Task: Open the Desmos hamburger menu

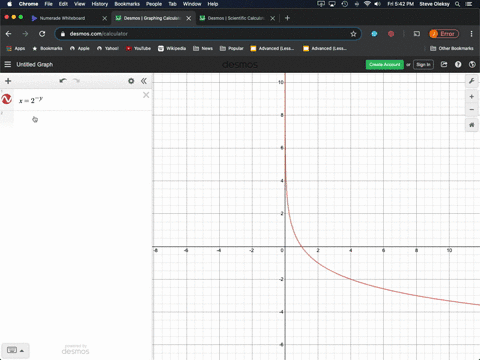Action: tap(8, 64)
